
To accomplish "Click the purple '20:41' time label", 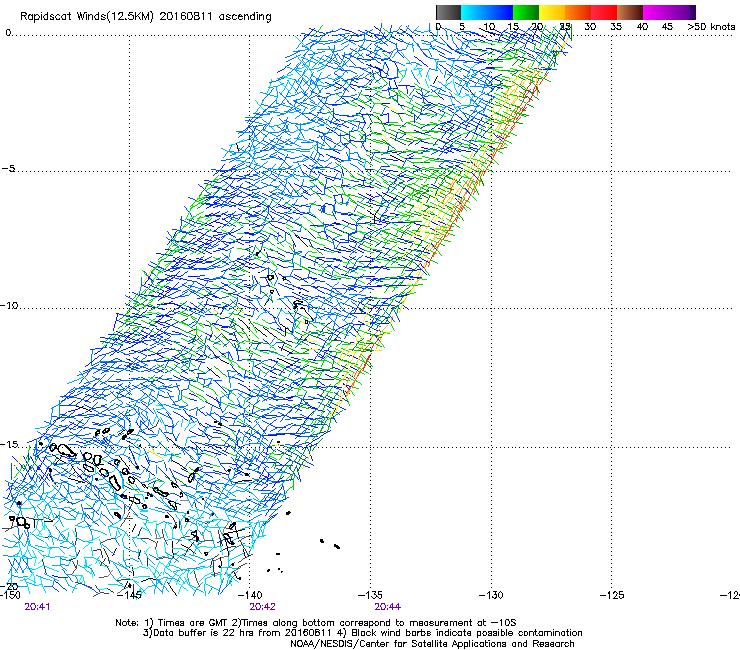I will point(37,607).
